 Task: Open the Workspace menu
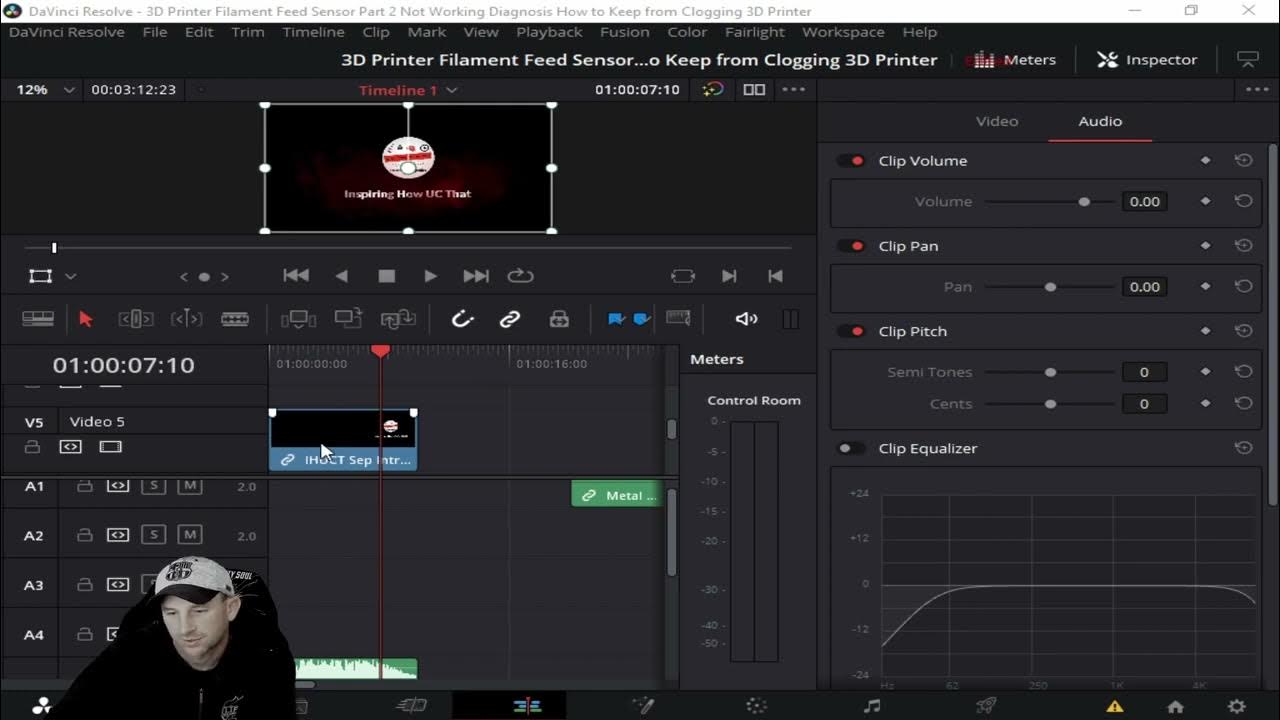click(x=843, y=32)
